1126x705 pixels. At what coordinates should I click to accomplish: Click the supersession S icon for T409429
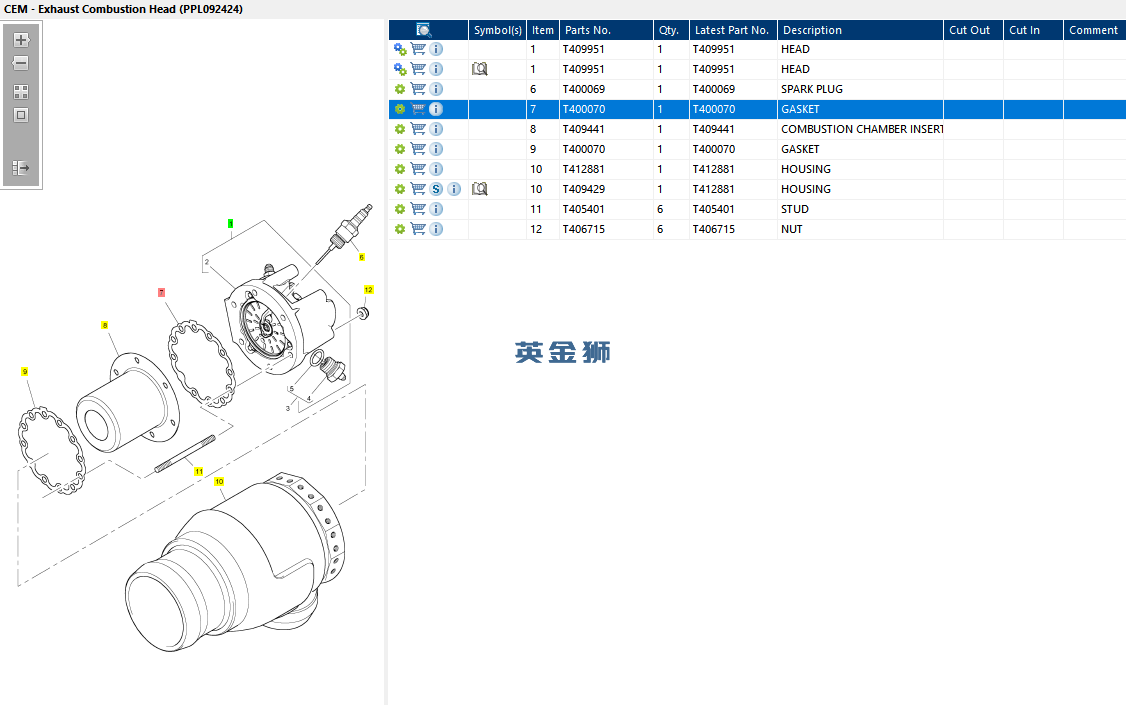click(436, 189)
